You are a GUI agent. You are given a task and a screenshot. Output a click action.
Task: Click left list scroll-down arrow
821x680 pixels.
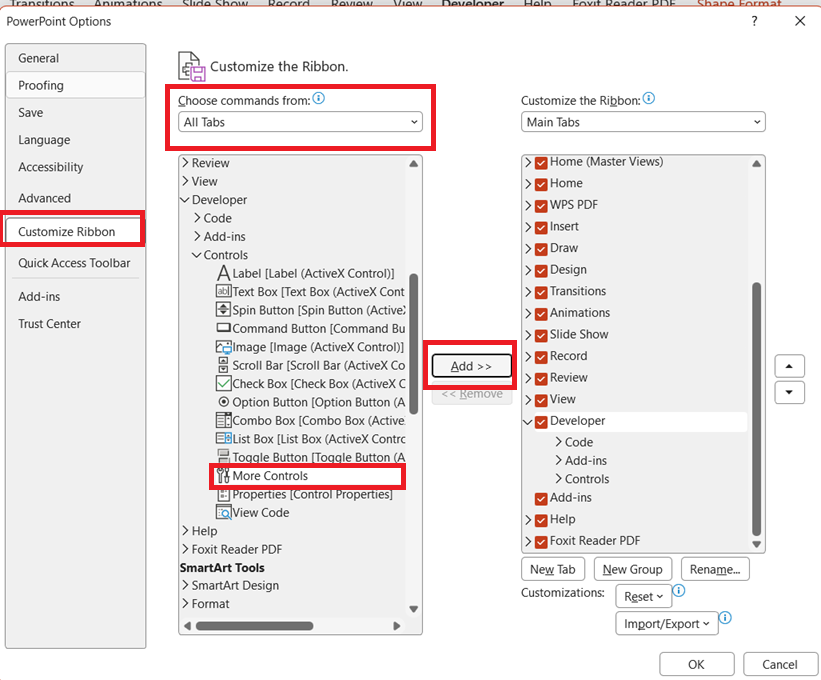414,609
